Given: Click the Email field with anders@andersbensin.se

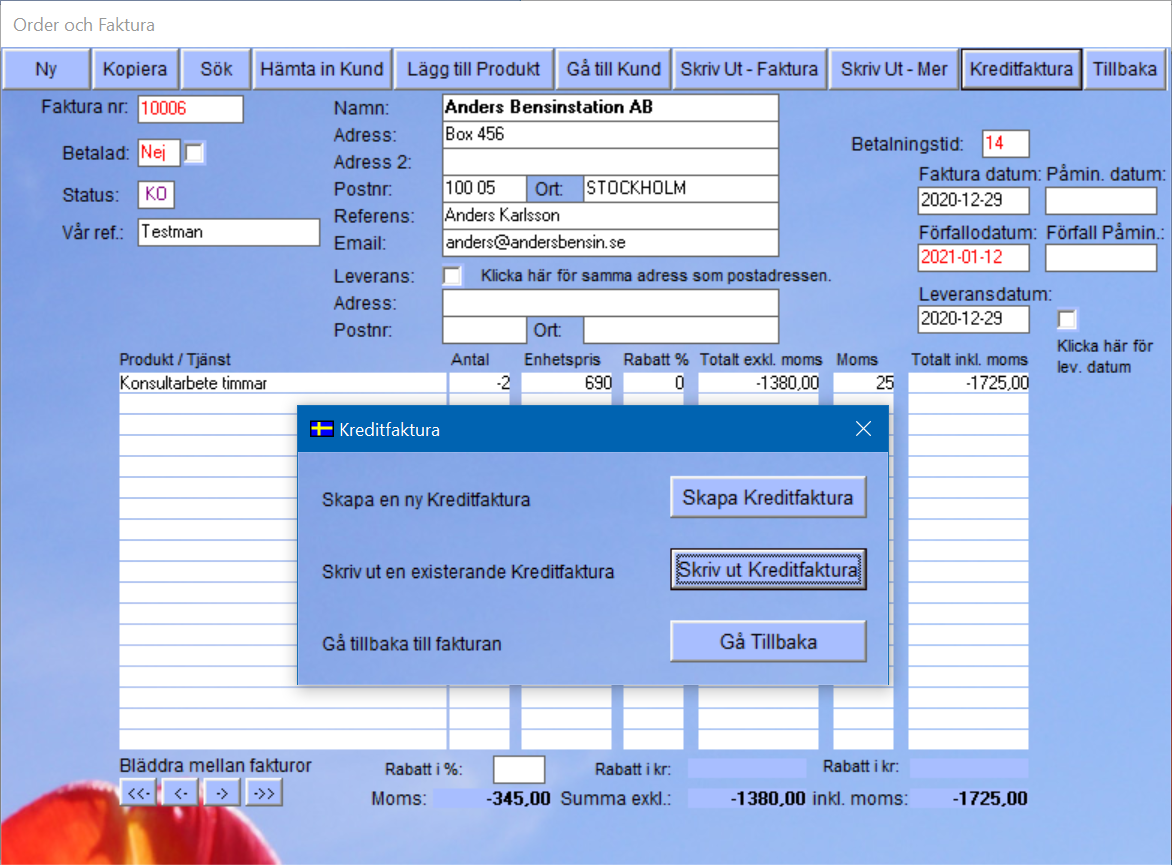Looking at the screenshot, I should pos(609,243).
